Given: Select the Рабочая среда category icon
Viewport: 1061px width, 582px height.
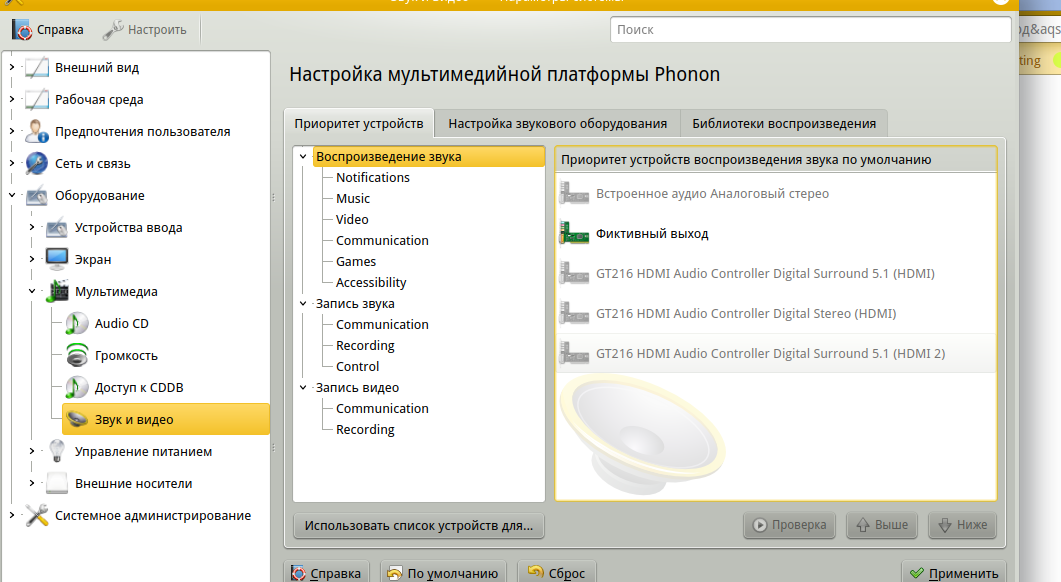Looking at the screenshot, I should [37, 99].
